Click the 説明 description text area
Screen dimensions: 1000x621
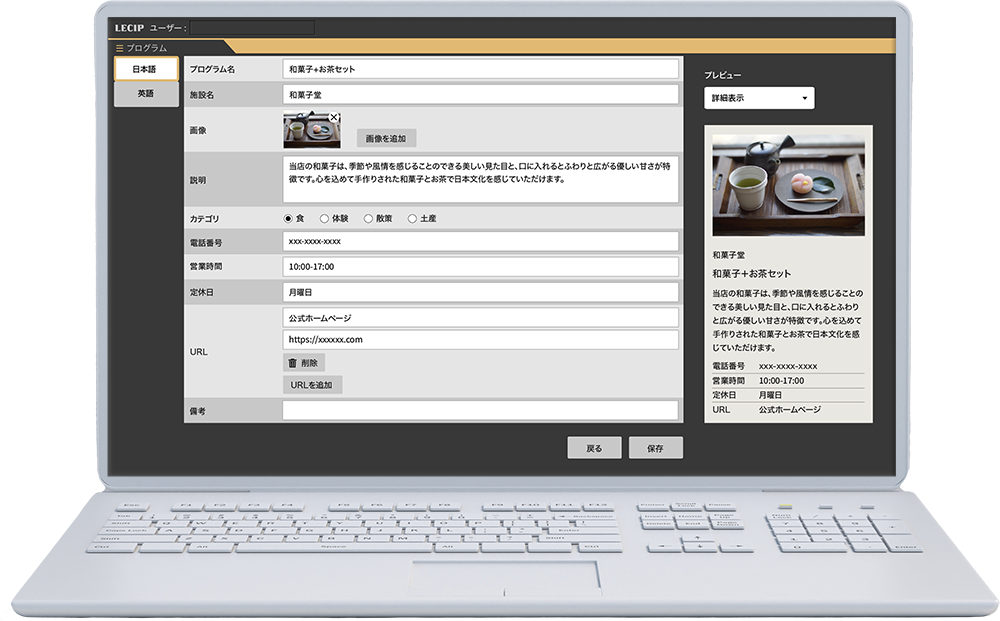(x=480, y=179)
